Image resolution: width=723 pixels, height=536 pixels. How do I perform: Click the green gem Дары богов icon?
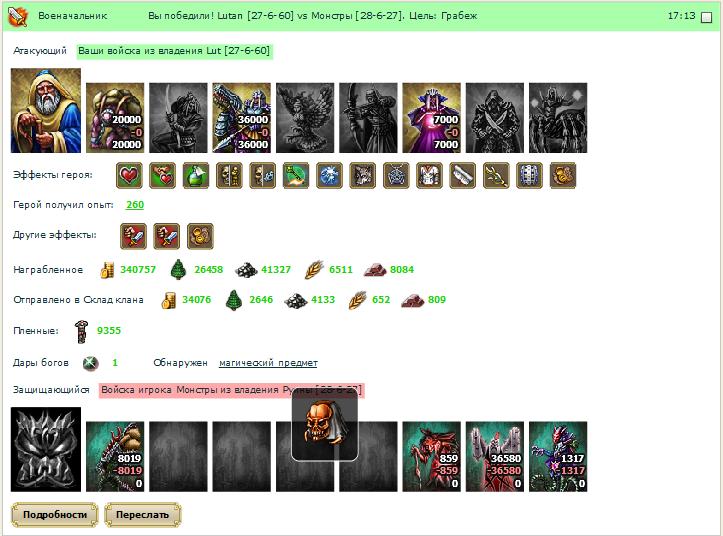click(91, 363)
